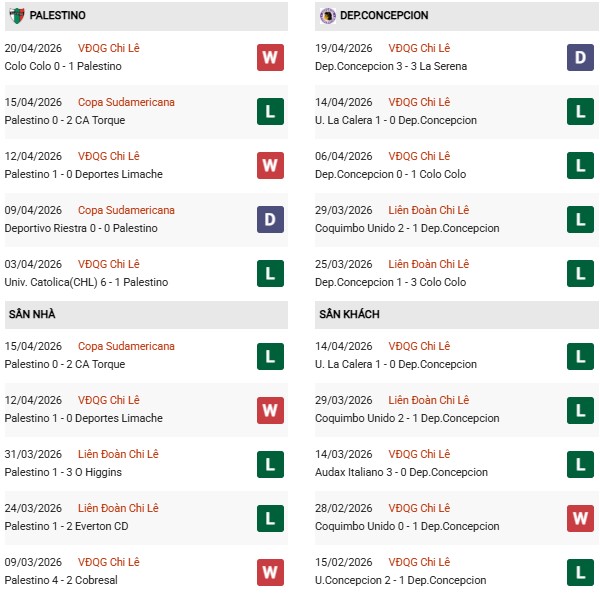Click D badge for Dep.Concepcion 3-3 La Serena

[580, 57]
